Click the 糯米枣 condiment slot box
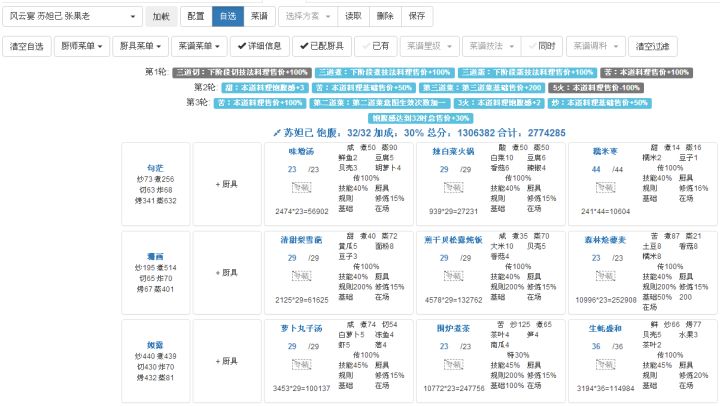The height and width of the screenshot is (406, 720). (605, 188)
